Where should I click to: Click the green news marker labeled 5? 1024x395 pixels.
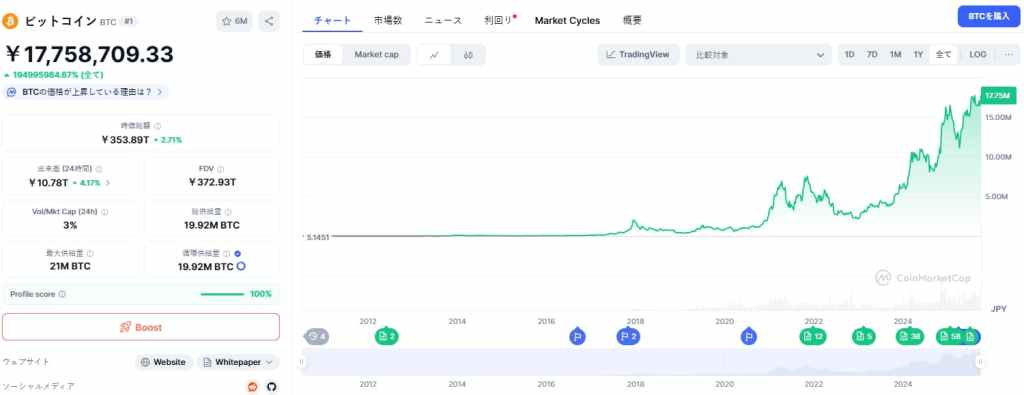click(863, 336)
